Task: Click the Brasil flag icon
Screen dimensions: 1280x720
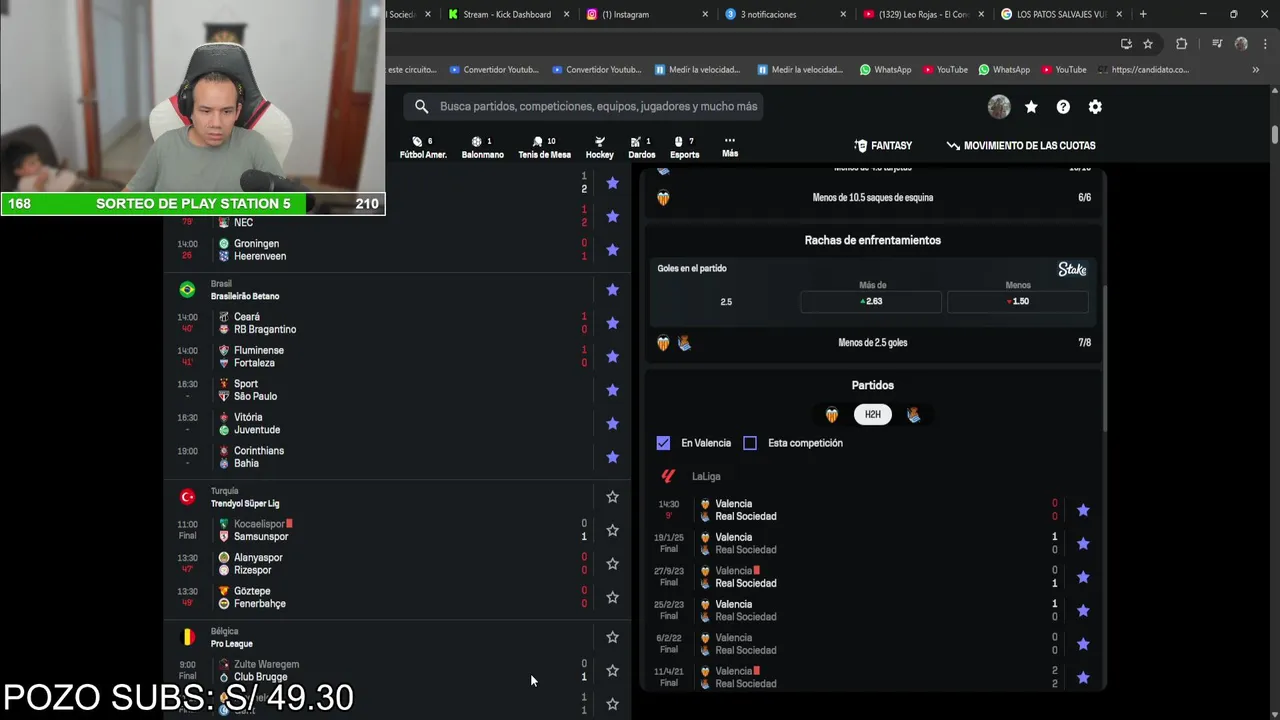Action: point(187,289)
